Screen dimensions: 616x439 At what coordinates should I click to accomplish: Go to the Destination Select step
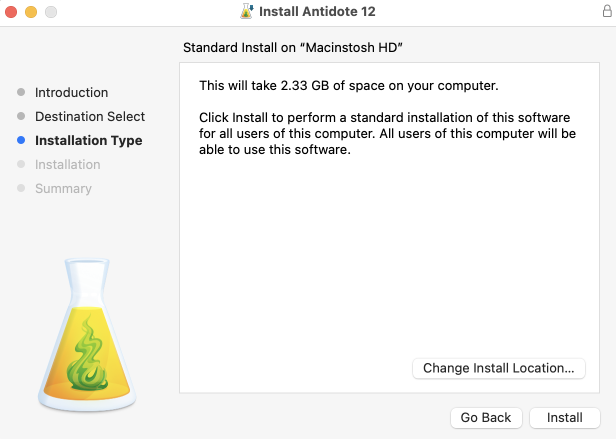point(90,117)
